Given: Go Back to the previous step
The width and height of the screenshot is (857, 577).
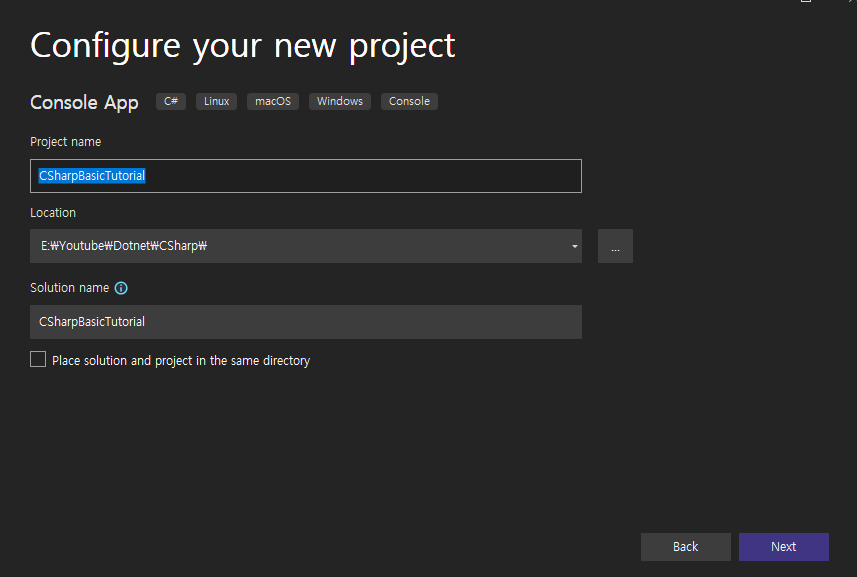Looking at the screenshot, I should (x=685, y=546).
